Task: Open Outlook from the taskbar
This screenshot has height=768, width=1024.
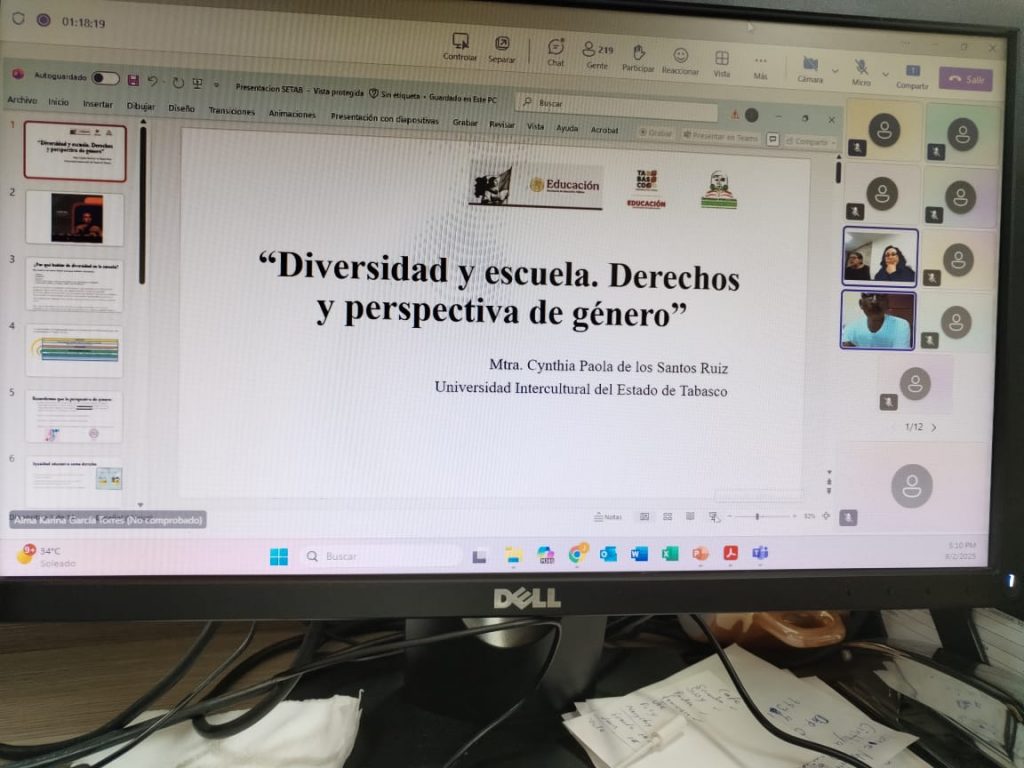Action: 608,554
